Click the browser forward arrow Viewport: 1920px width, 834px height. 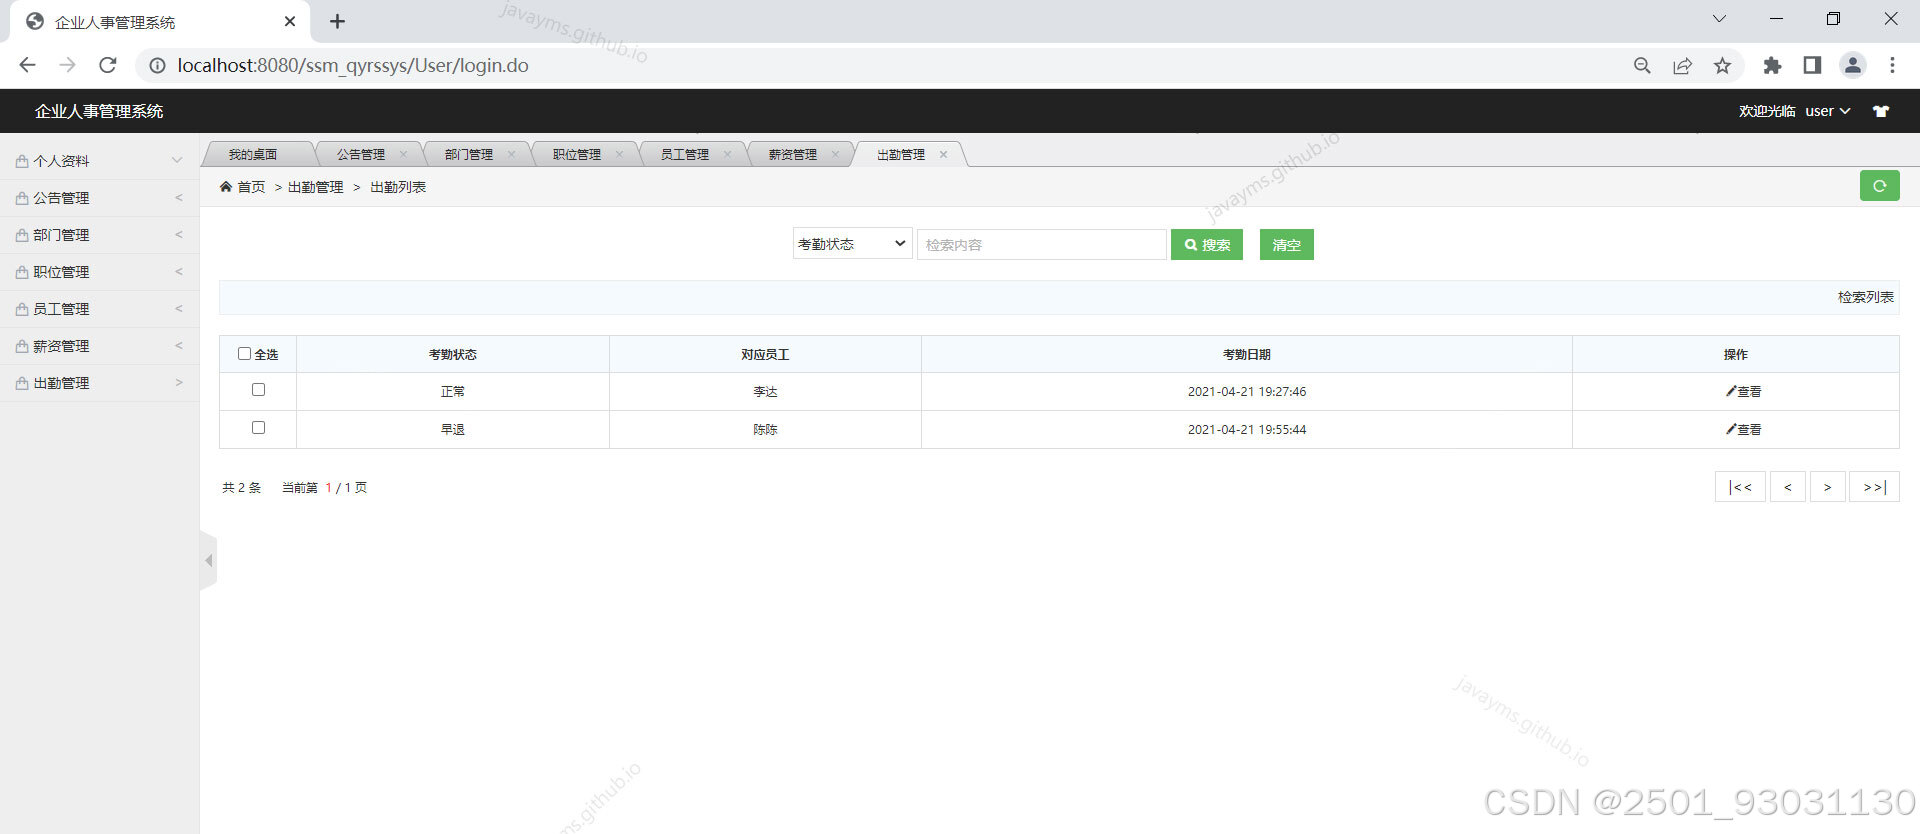coord(67,65)
